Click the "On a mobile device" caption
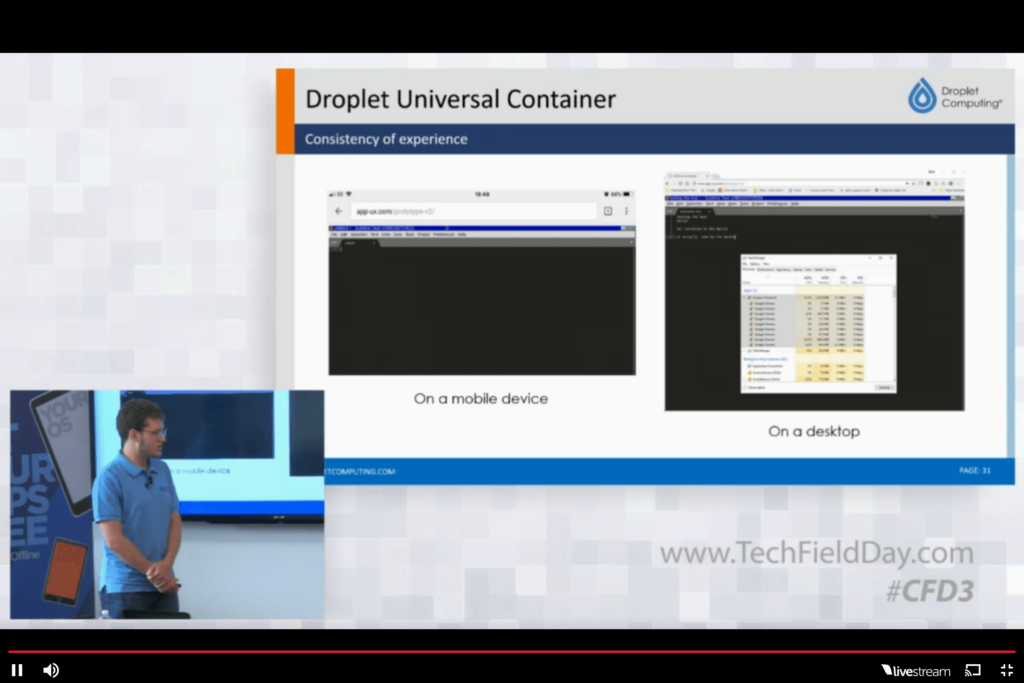This screenshot has height=683, width=1024. [x=481, y=398]
